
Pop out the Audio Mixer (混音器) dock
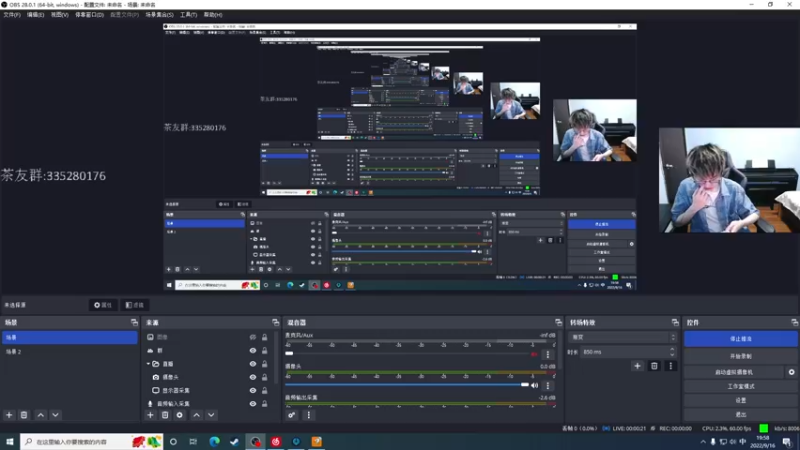coord(558,322)
